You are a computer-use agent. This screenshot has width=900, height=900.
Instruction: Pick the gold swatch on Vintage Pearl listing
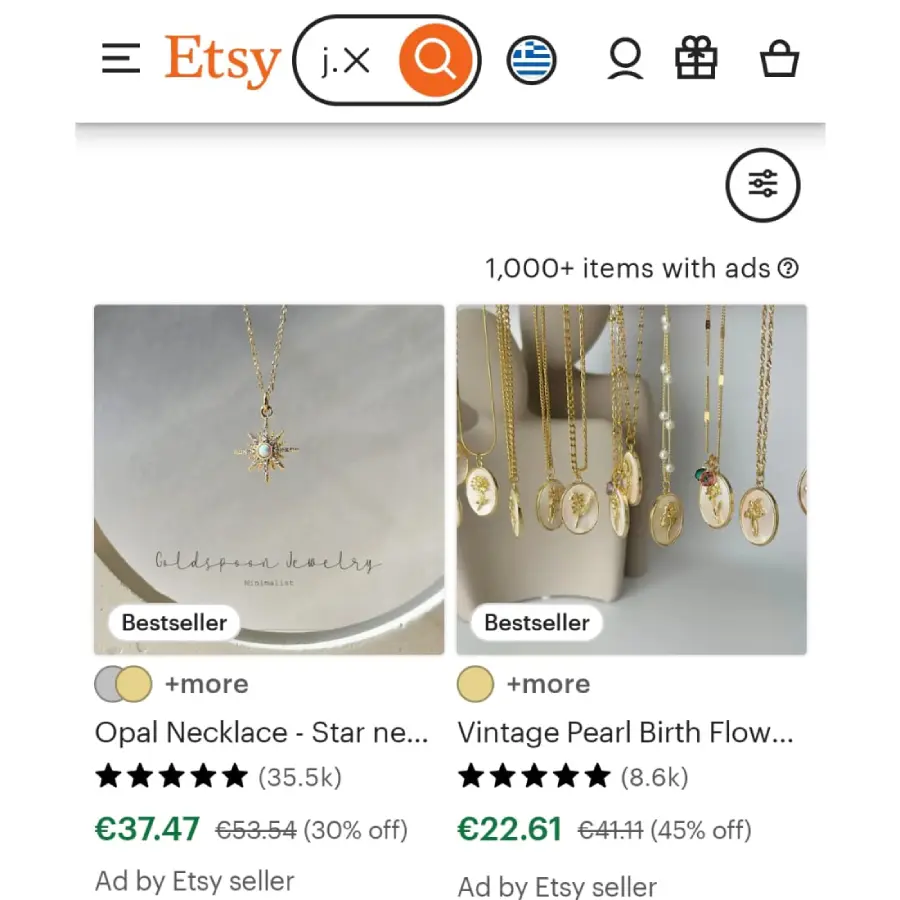(x=475, y=685)
